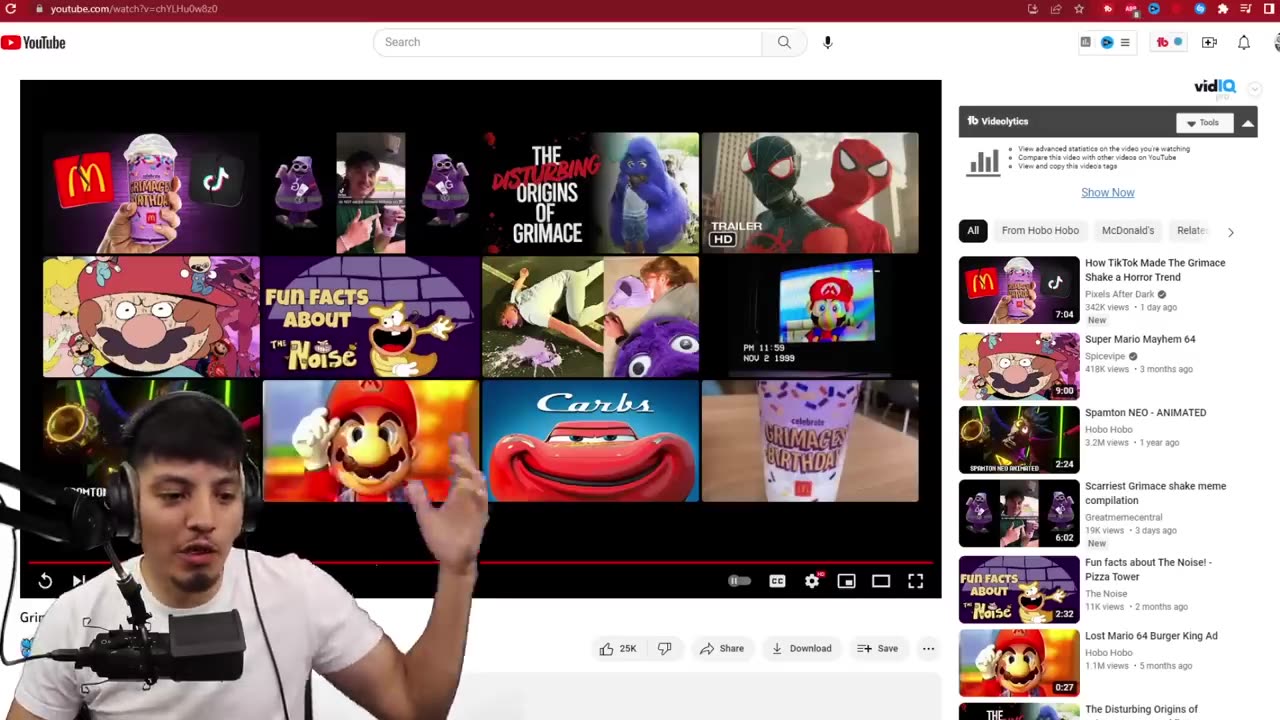Click the TubeBuddy icon in YouTube header
Screen dimensions: 1280x720
1162,42
